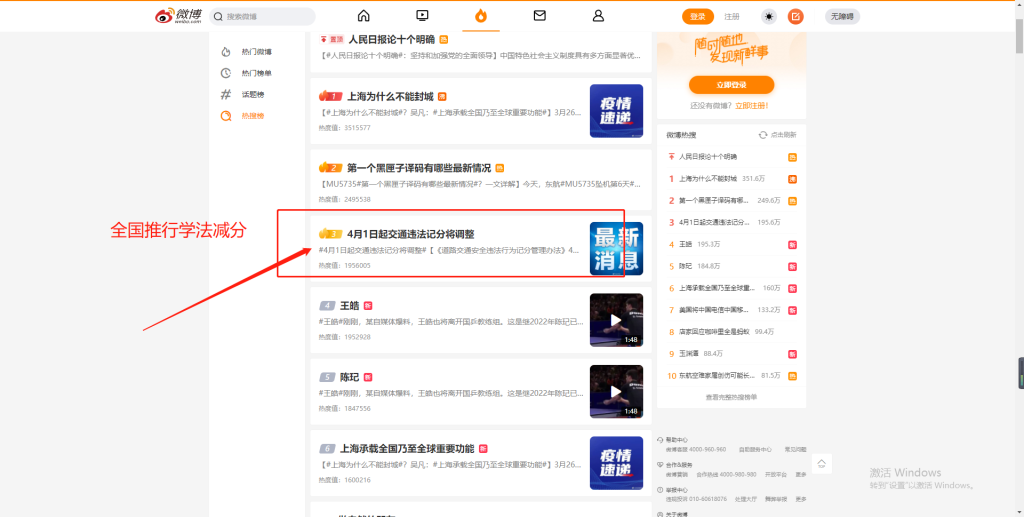This screenshot has height=517, width=1024.
Task: Open feed topic 第一个黑匣子译码有哪些最新情况
Action: (419, 168)
